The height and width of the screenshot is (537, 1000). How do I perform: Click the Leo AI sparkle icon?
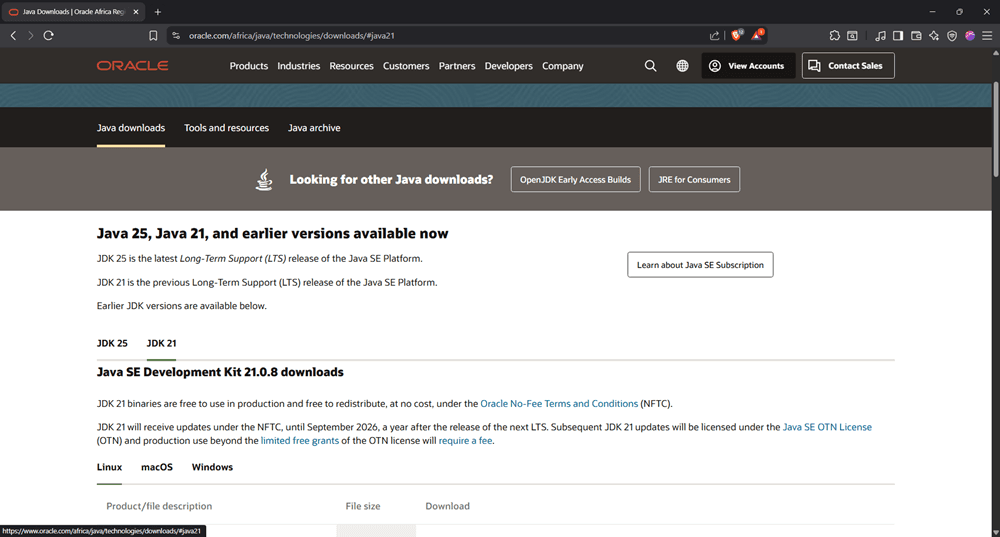pos(934,35)
